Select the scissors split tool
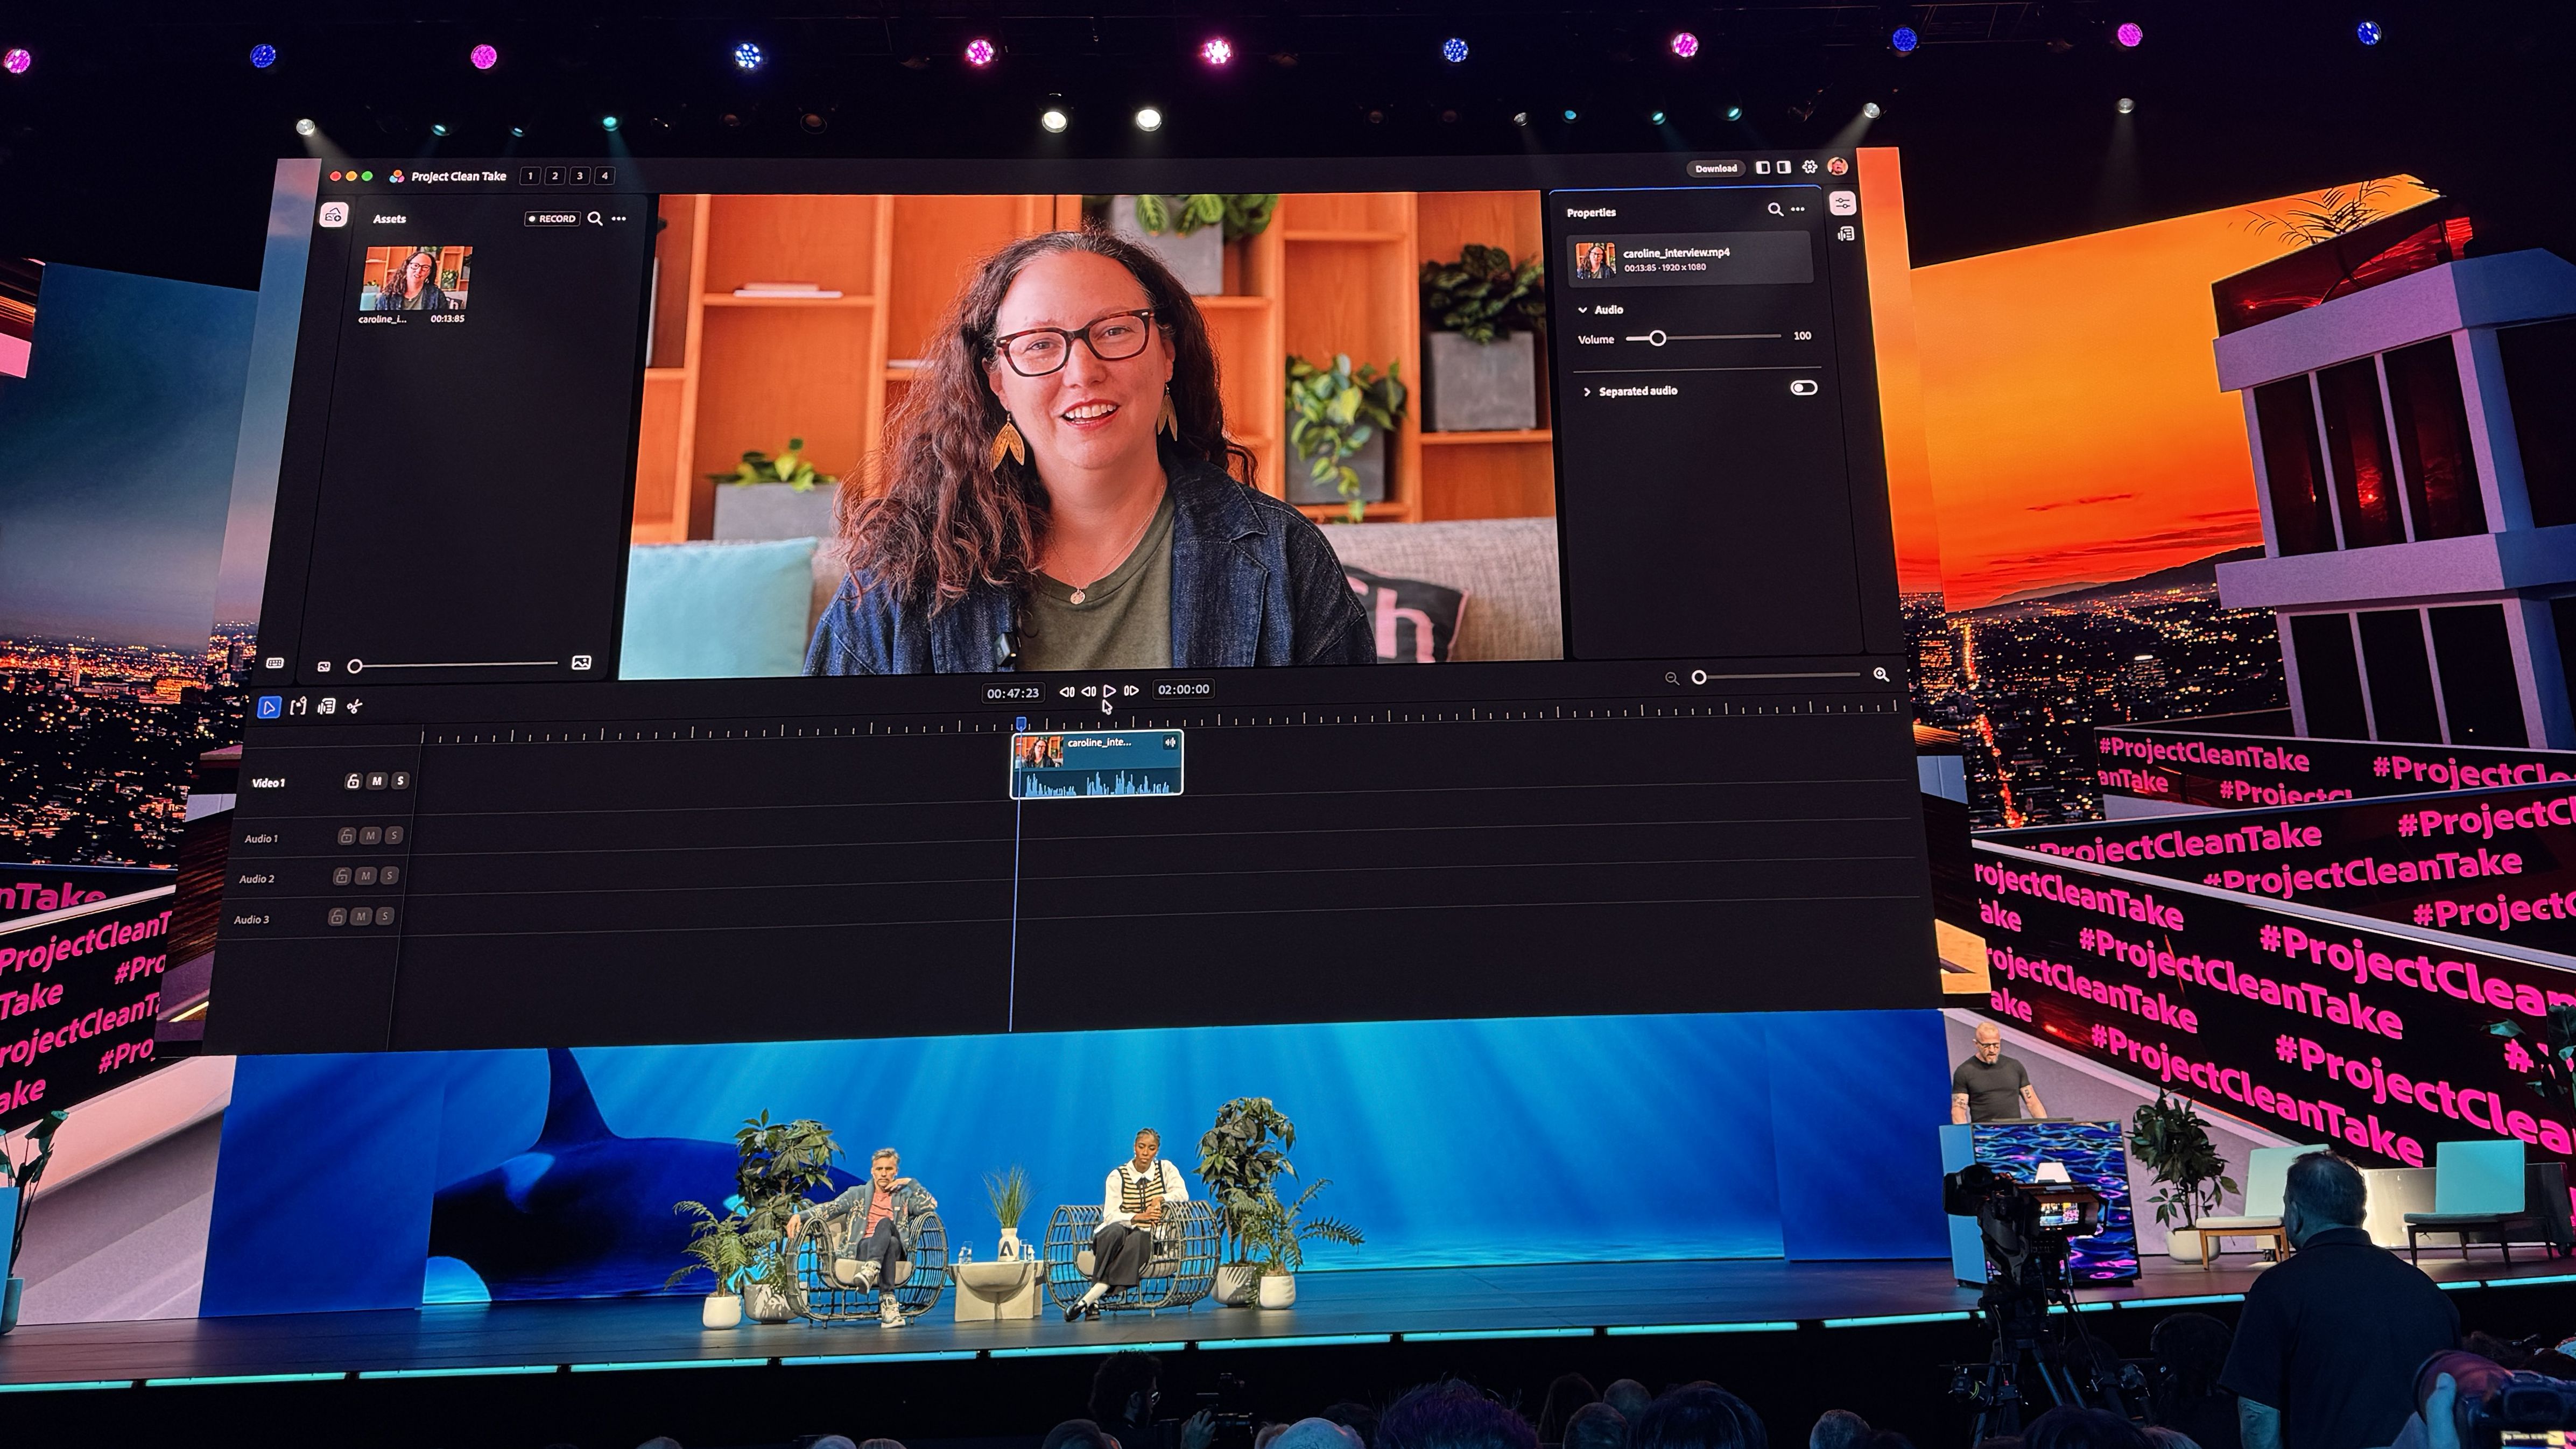Viewport: 2576px width, 1449px height. click(x=354, y=707)
